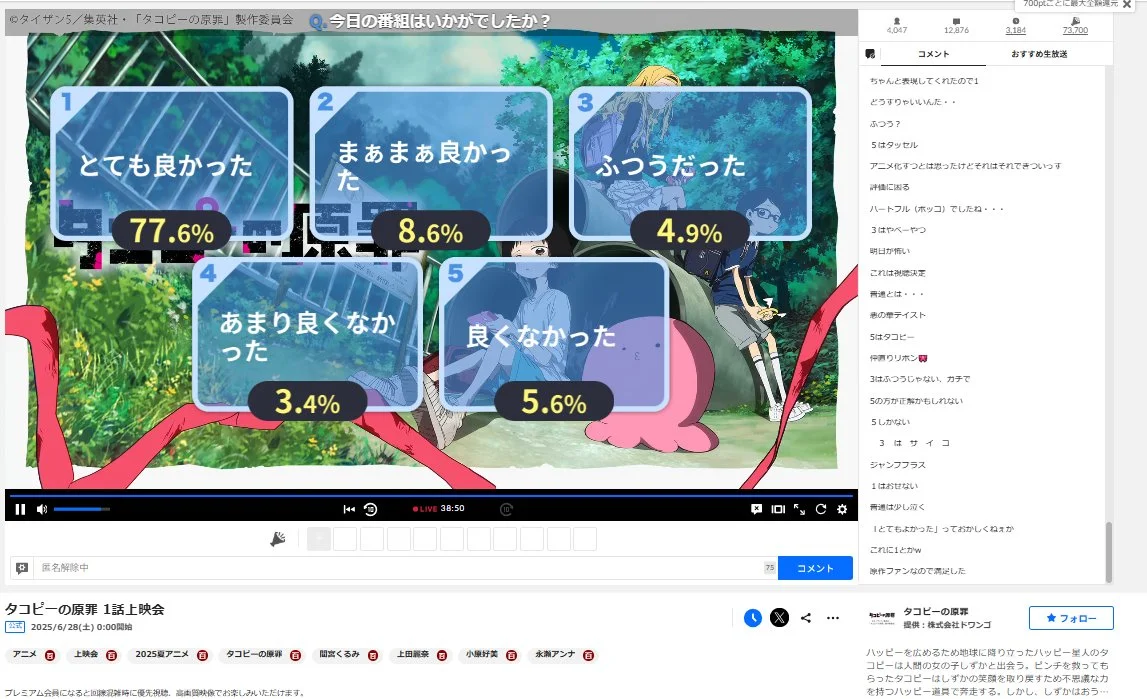Open the 間宮くるみ tag

pyautogui.click(x=339, y=654)
